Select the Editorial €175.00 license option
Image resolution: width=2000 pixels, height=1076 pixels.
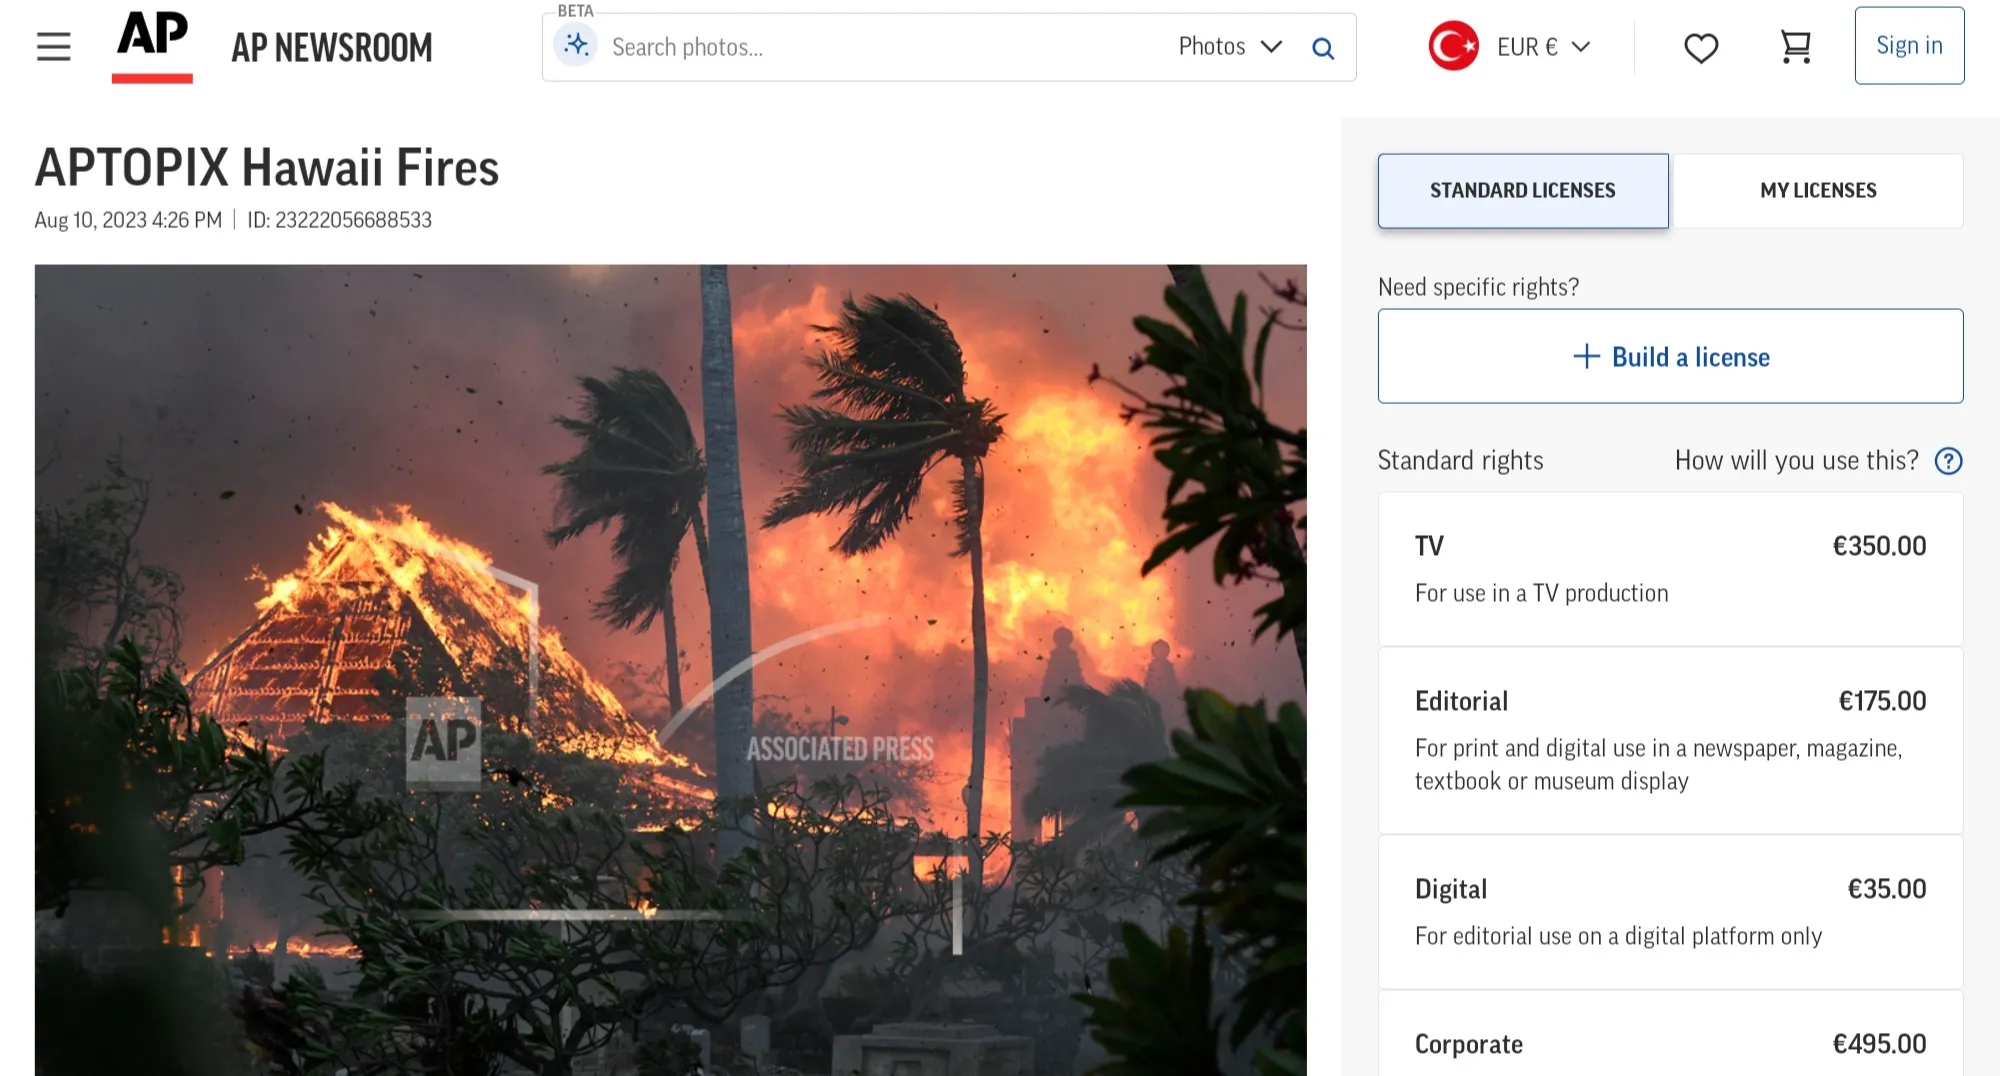tap(1670, 740)
